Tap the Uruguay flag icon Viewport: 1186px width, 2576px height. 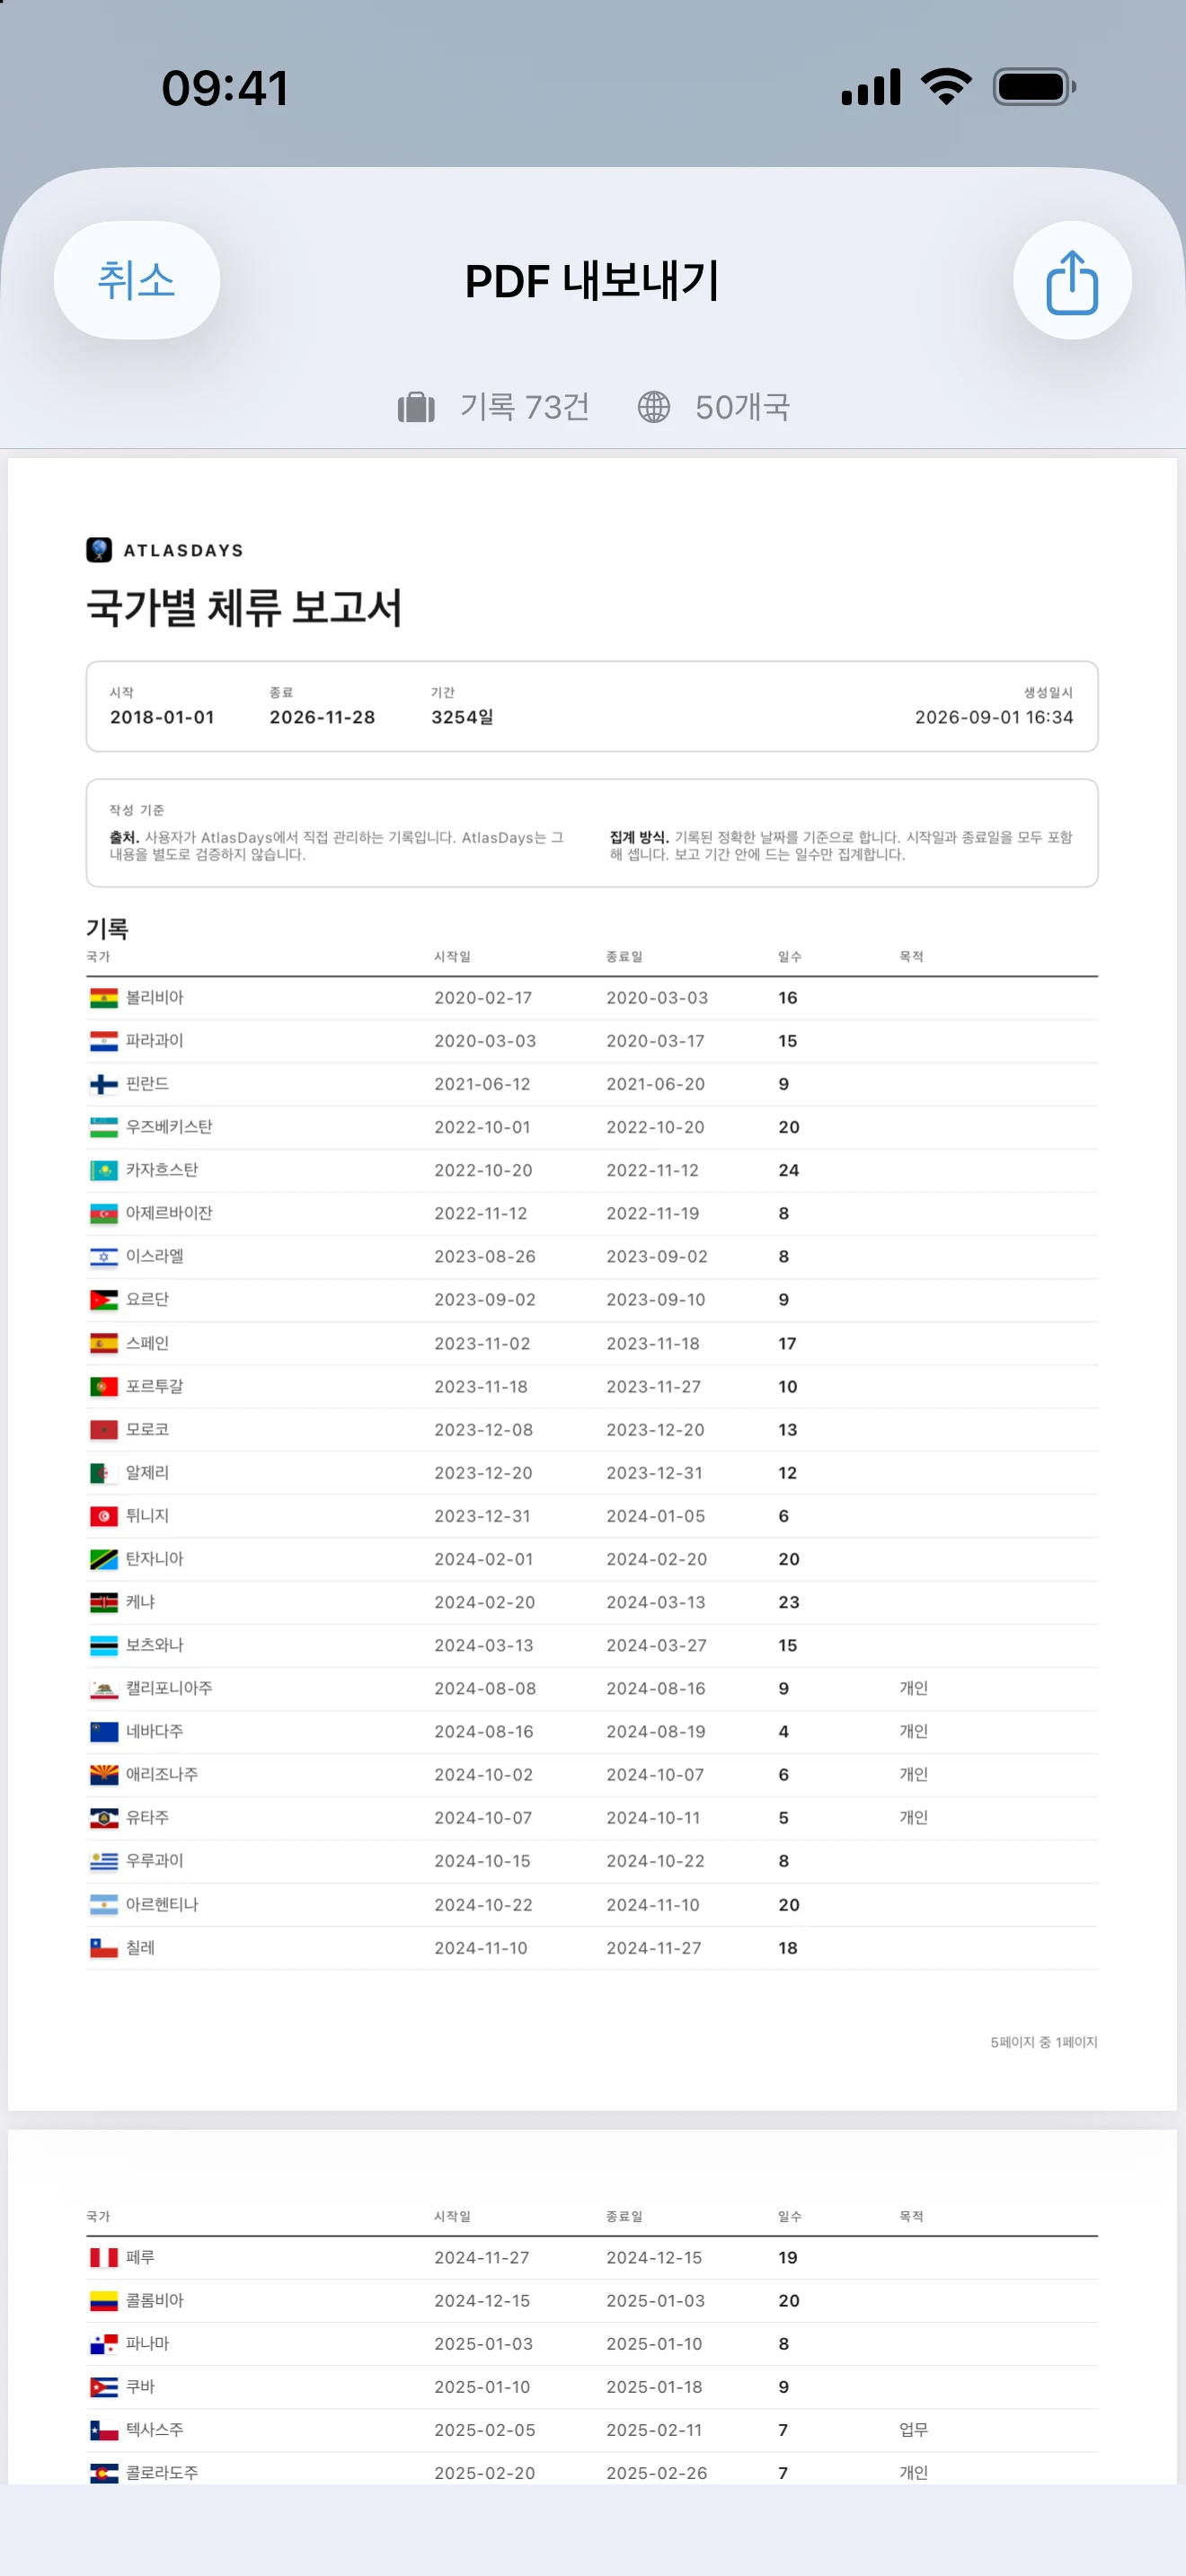[104, 1861]
